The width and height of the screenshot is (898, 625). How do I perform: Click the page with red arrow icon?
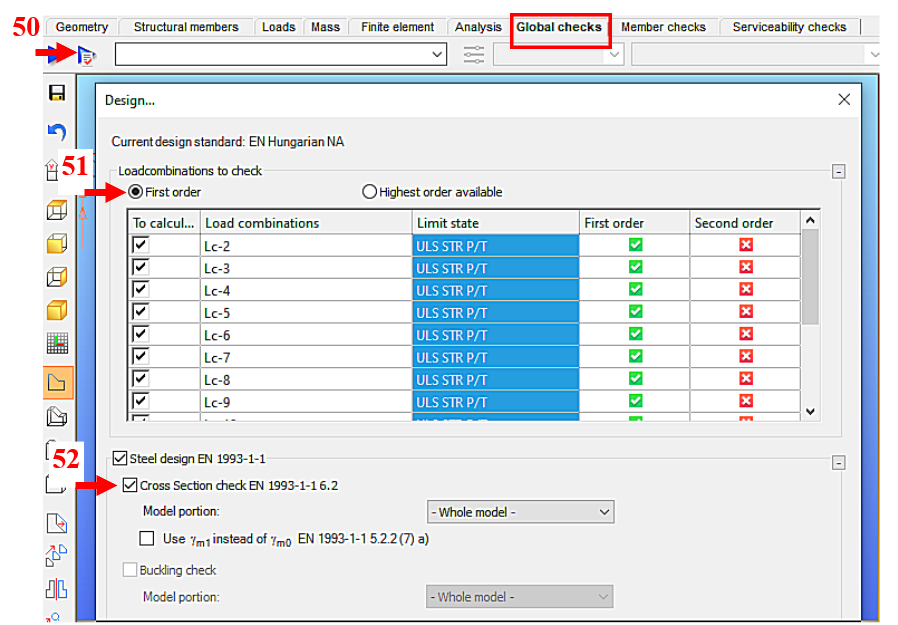coord(57,523)
